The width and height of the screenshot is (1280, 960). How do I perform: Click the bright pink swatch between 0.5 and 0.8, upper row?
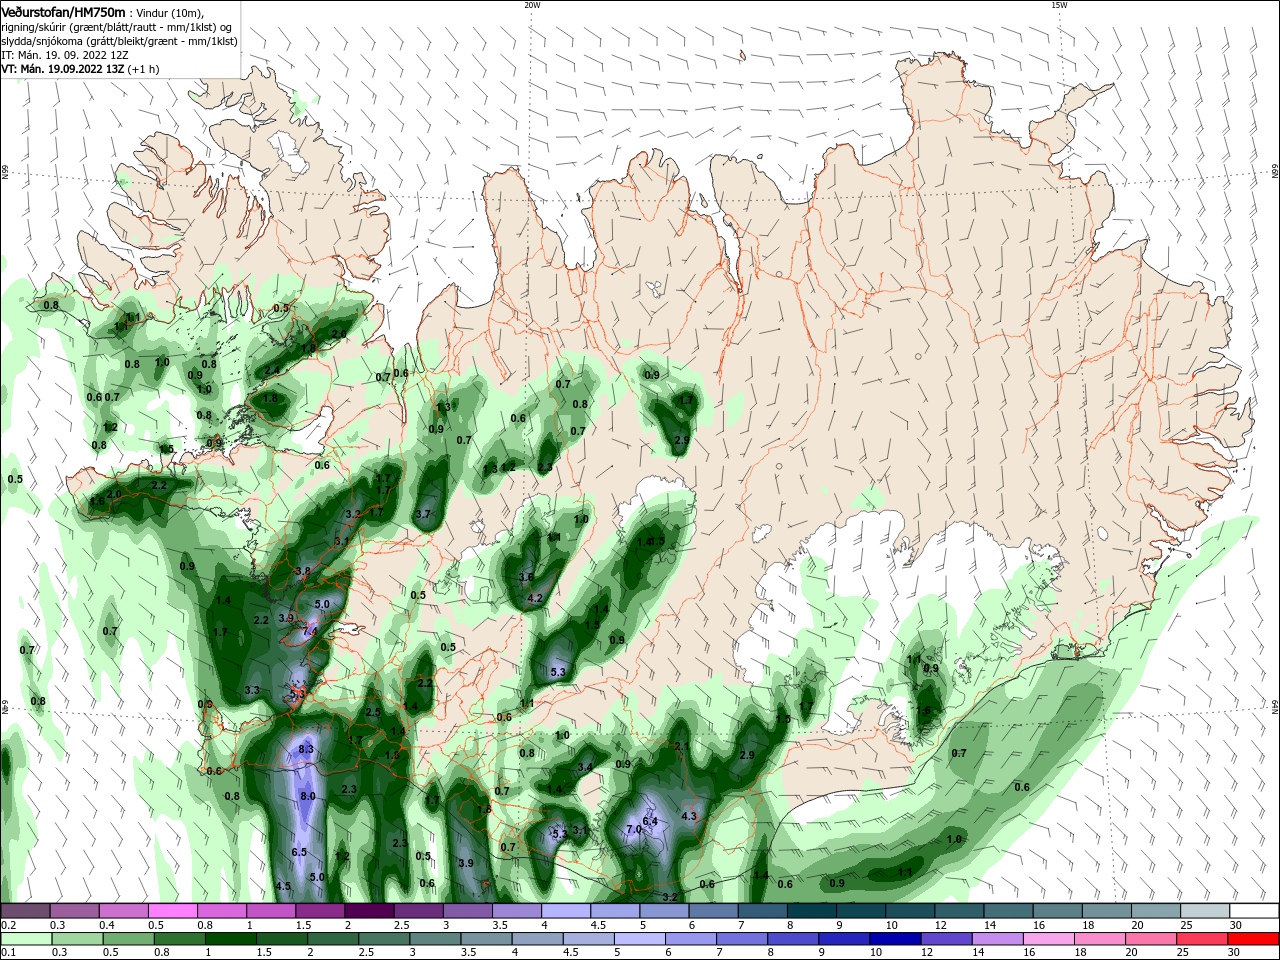click(172, 911)
